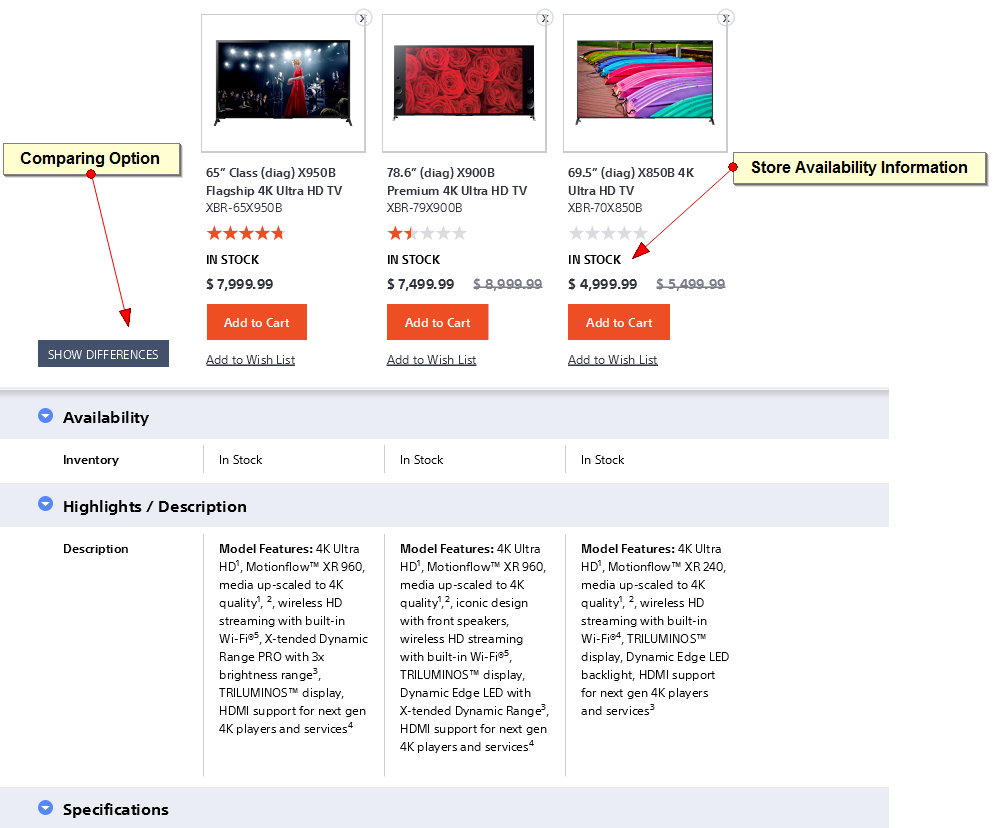View empty star rating of X850B TV
Viewport: 996px width, 828px height.
(607, 234)
